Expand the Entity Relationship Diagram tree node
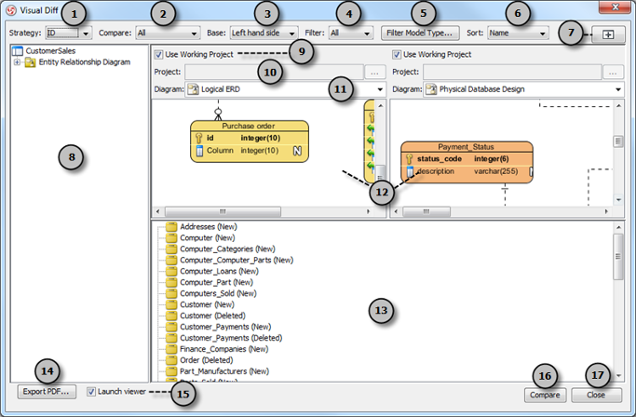636x417 pixels. pyautogui.click(x=17, y=62)
